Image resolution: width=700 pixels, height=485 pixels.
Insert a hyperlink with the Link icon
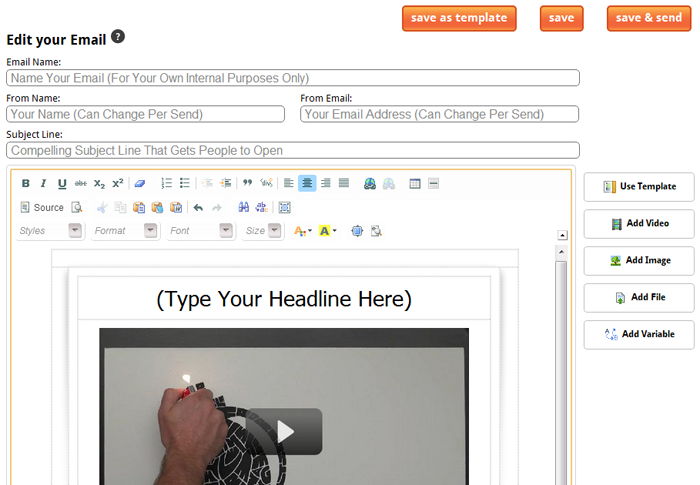point(370,184)
